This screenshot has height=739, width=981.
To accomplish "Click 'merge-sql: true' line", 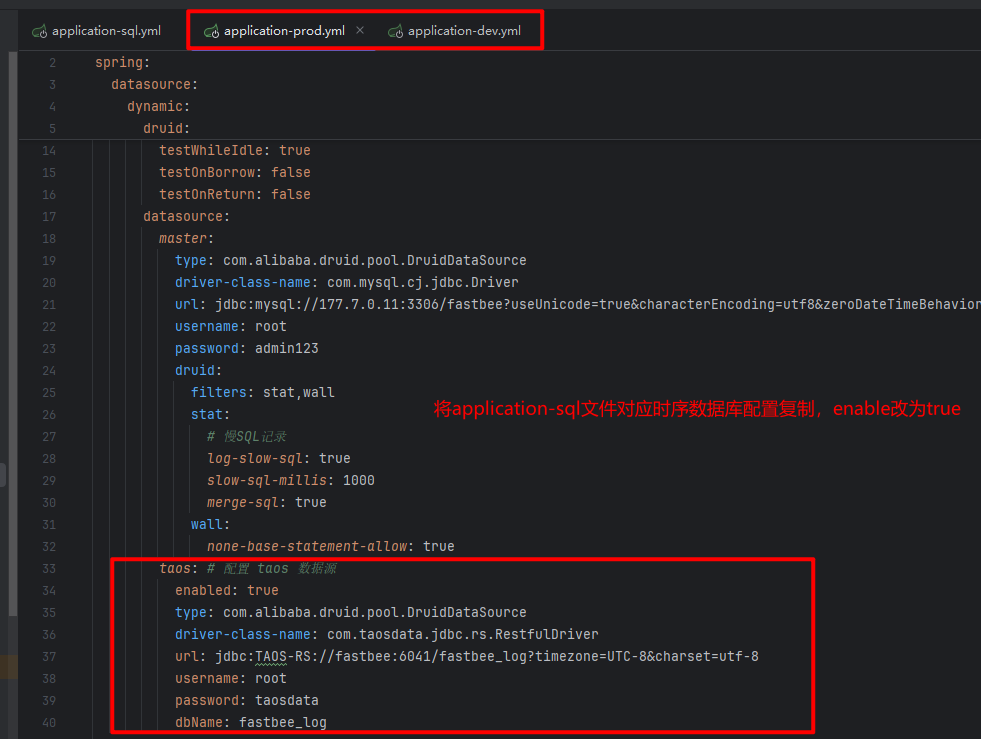I will 267,502.
